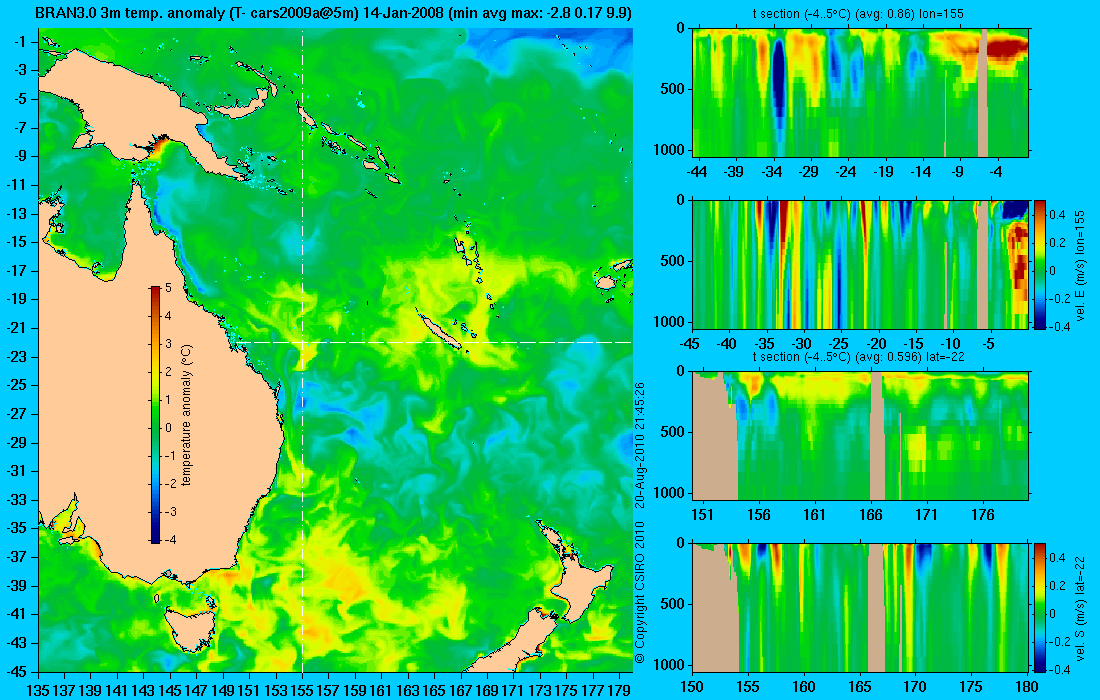Click the 20-Aug-2010 21:45:26 timestamp

coord(640,445)
